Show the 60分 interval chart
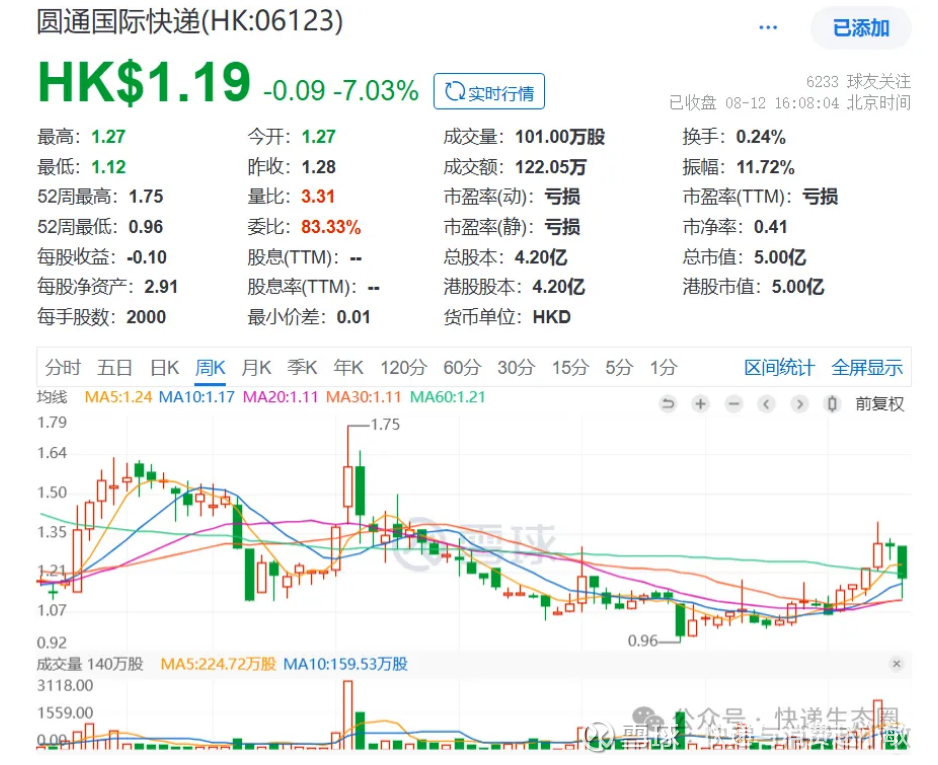Viewport: 938px width, 765px height. coord(462,367)
